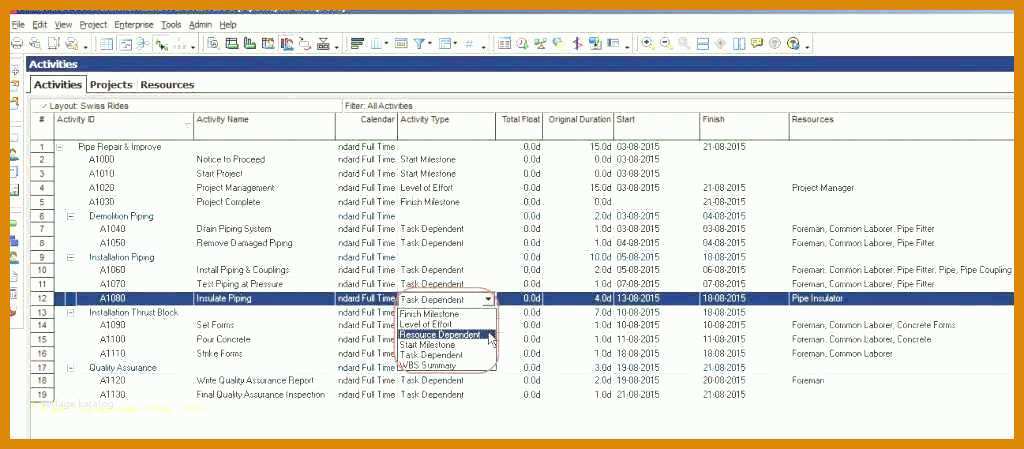Open the Enterprise menu
The image size is (1024, 449).
point(134,25)
